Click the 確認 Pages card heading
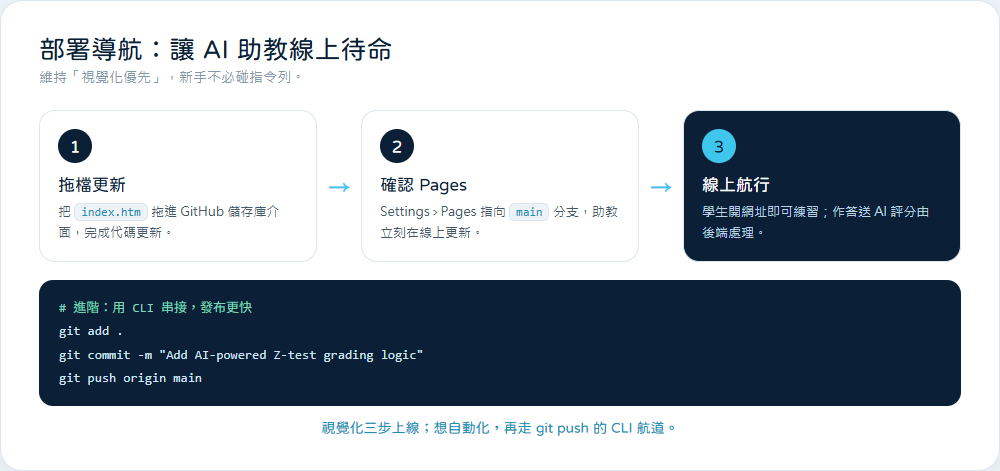1000x471 pixels. [423, 185]
